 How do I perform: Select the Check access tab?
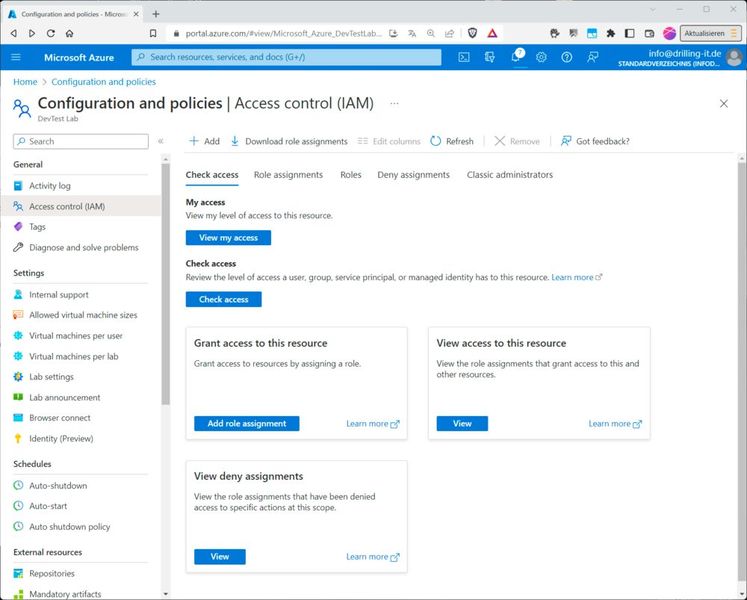pos(212,175)
